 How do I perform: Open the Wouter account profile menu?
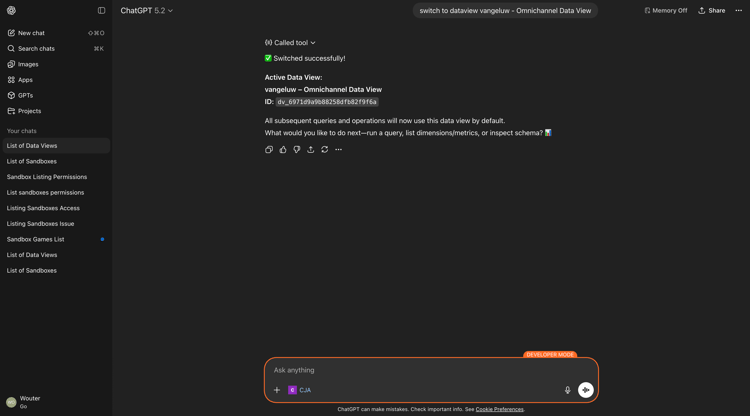(x=56, y=402)
